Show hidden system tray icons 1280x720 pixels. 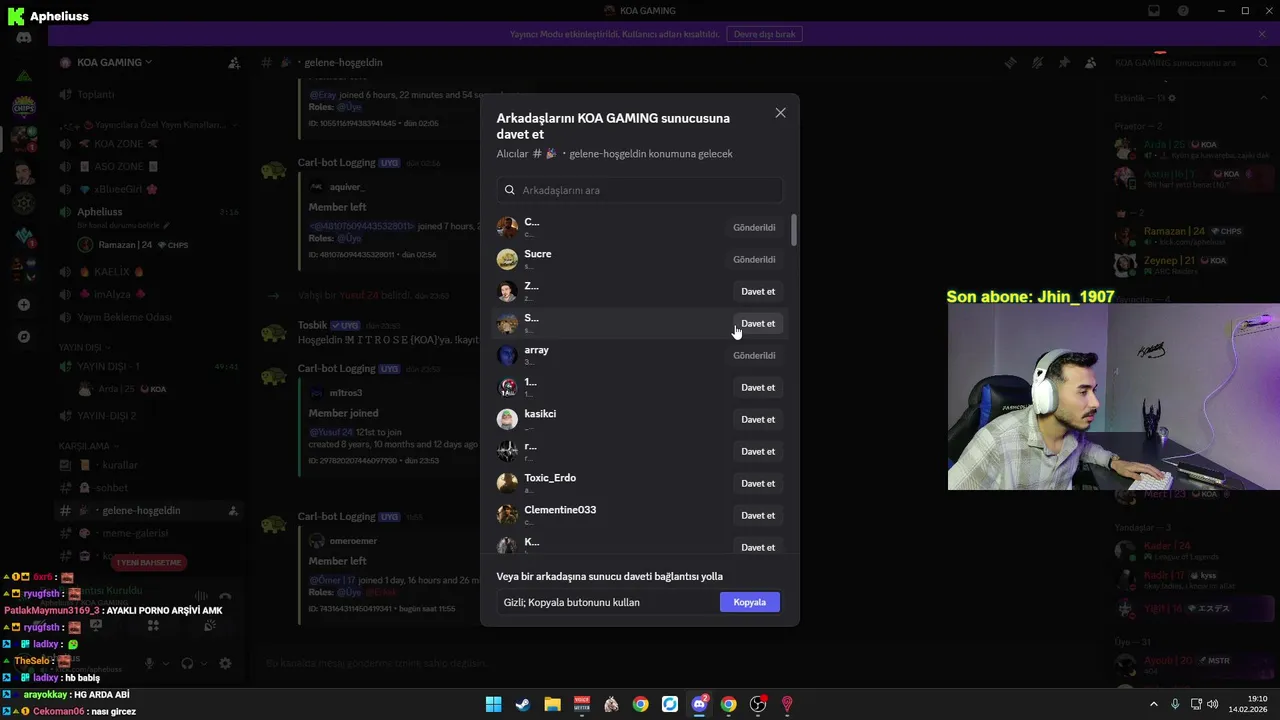click(1154, 705)
